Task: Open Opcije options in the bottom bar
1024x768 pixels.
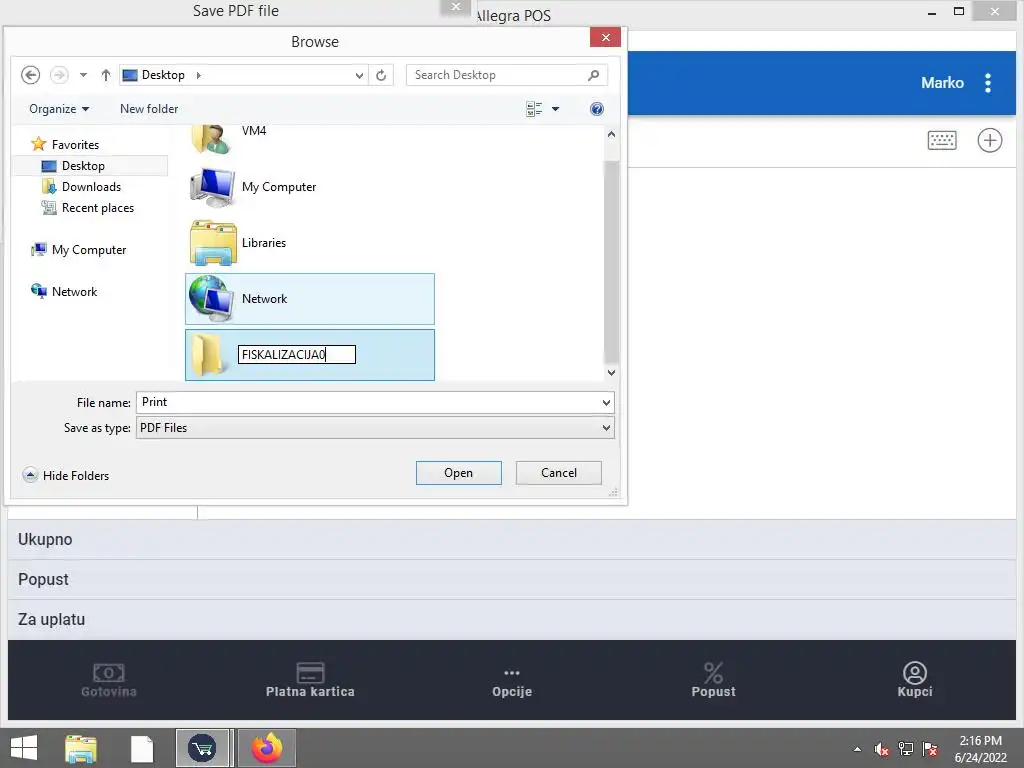Action: click(x=512, y=680)
